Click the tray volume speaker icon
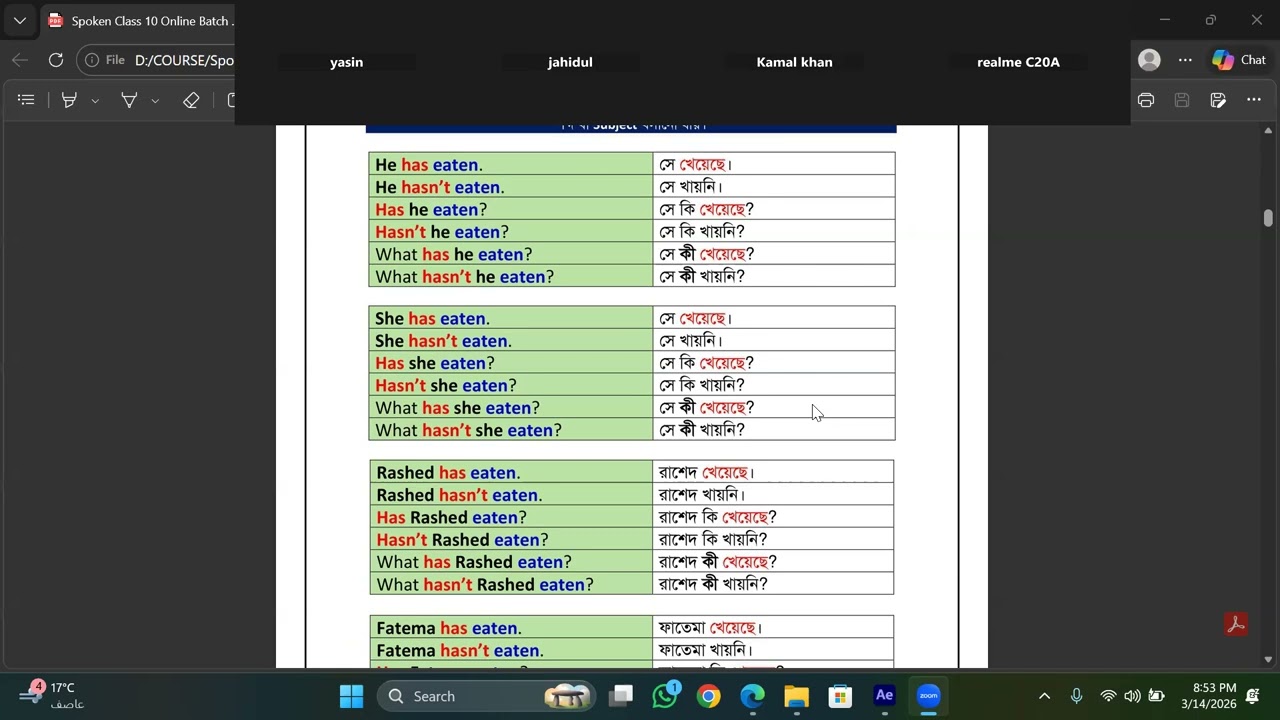The width and height of the screenshot is (1280, 720). pyautogui.click(x=1132, y=696)
